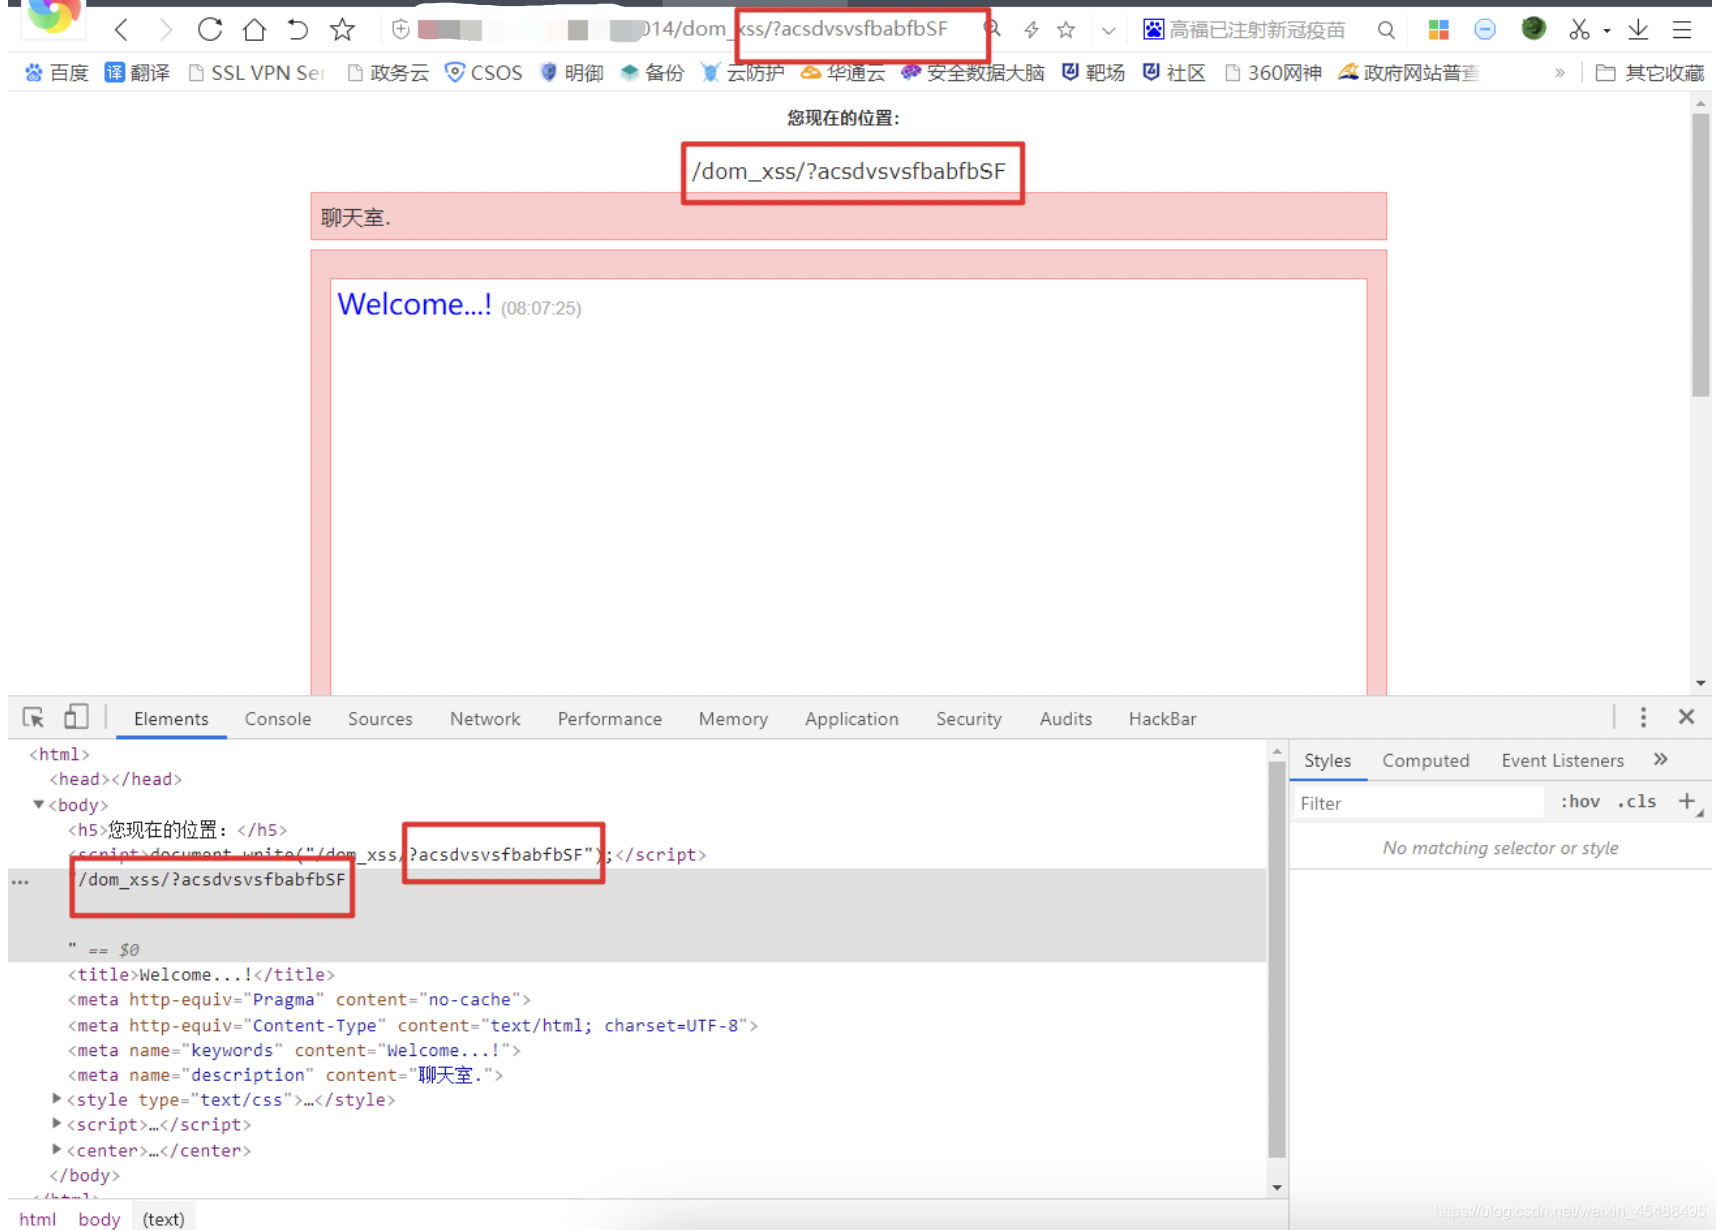Open the CSOS bookmark
Image resolution: width=1716 pixels, height=1230 pixels.
(x=484, y=72)
